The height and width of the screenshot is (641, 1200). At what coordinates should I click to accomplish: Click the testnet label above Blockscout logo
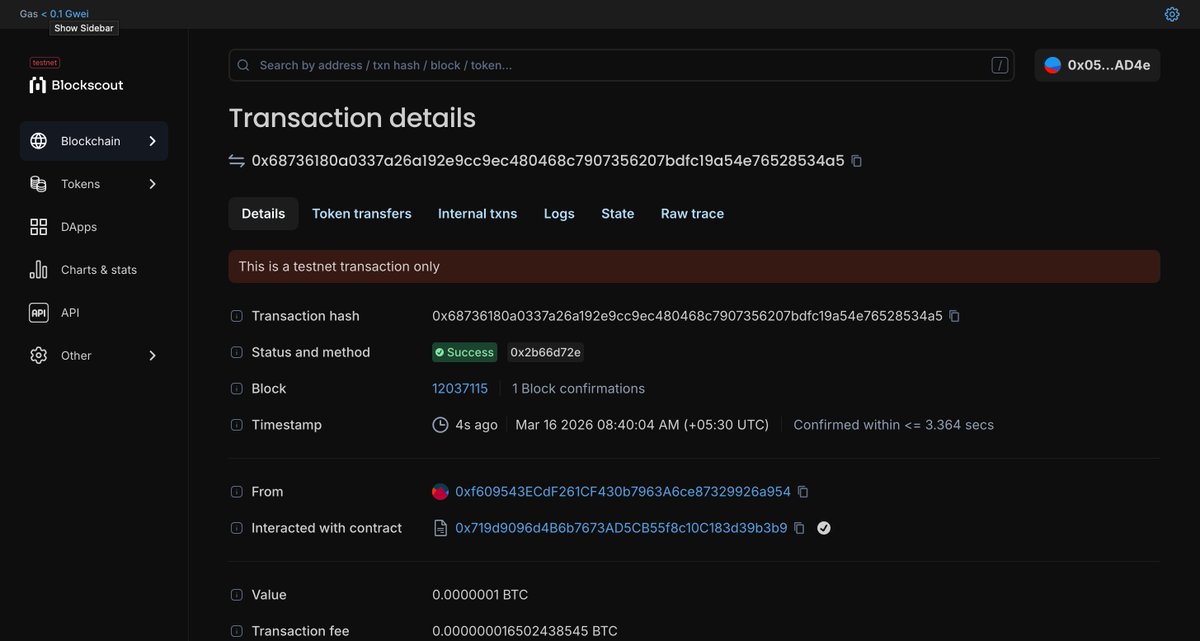[45, 63]
